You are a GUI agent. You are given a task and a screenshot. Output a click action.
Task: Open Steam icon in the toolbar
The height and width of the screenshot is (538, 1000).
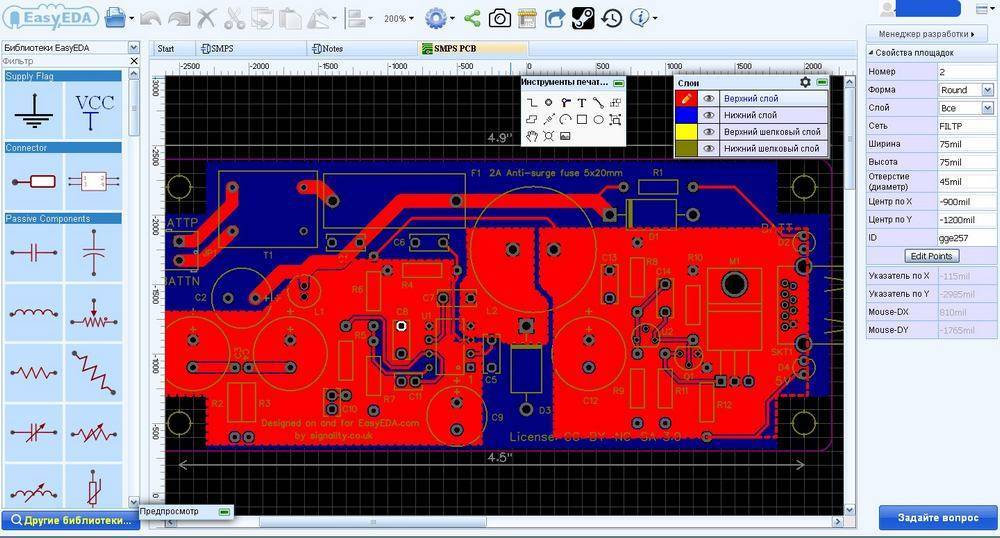[x=583, y=18]
